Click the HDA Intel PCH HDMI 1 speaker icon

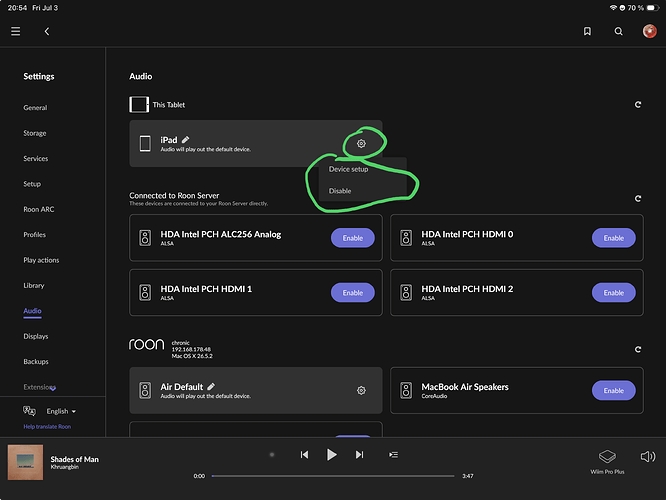145,293
